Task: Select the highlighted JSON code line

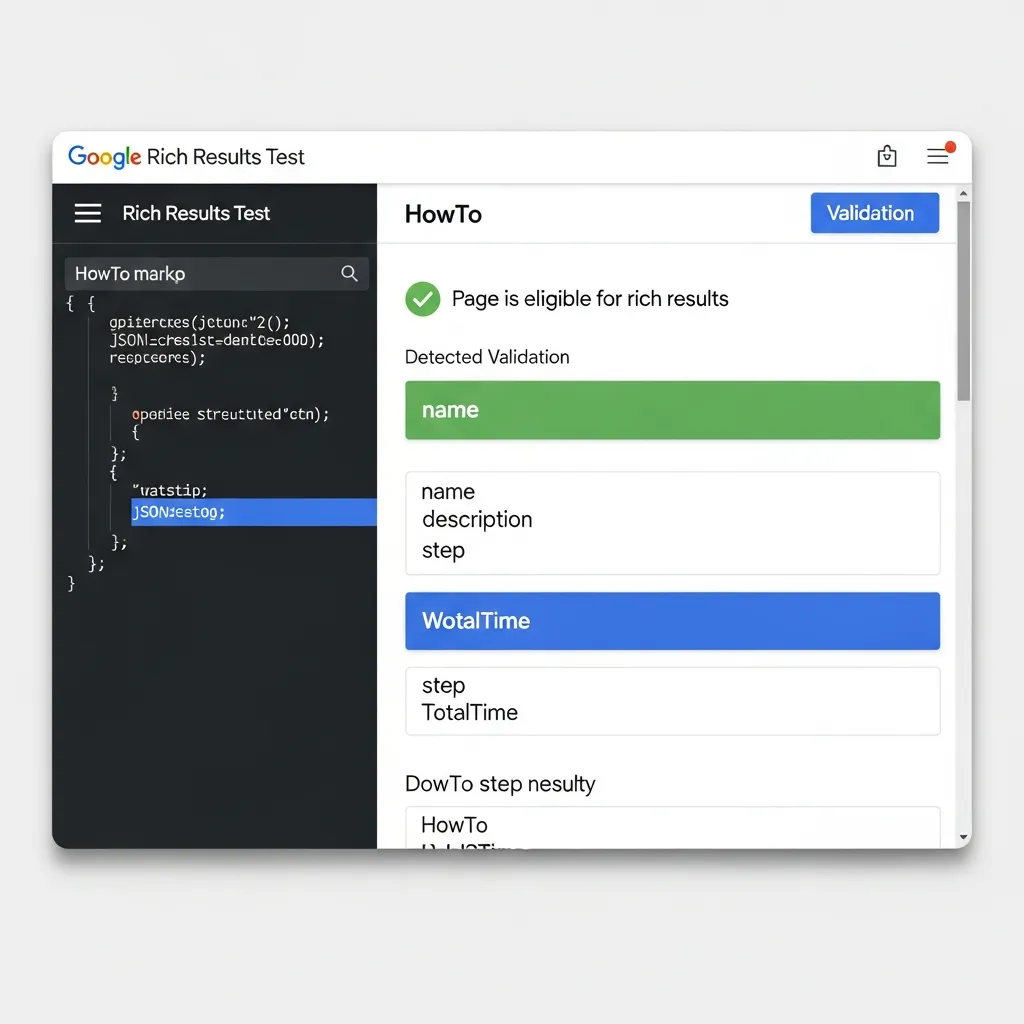Action: 253,512
